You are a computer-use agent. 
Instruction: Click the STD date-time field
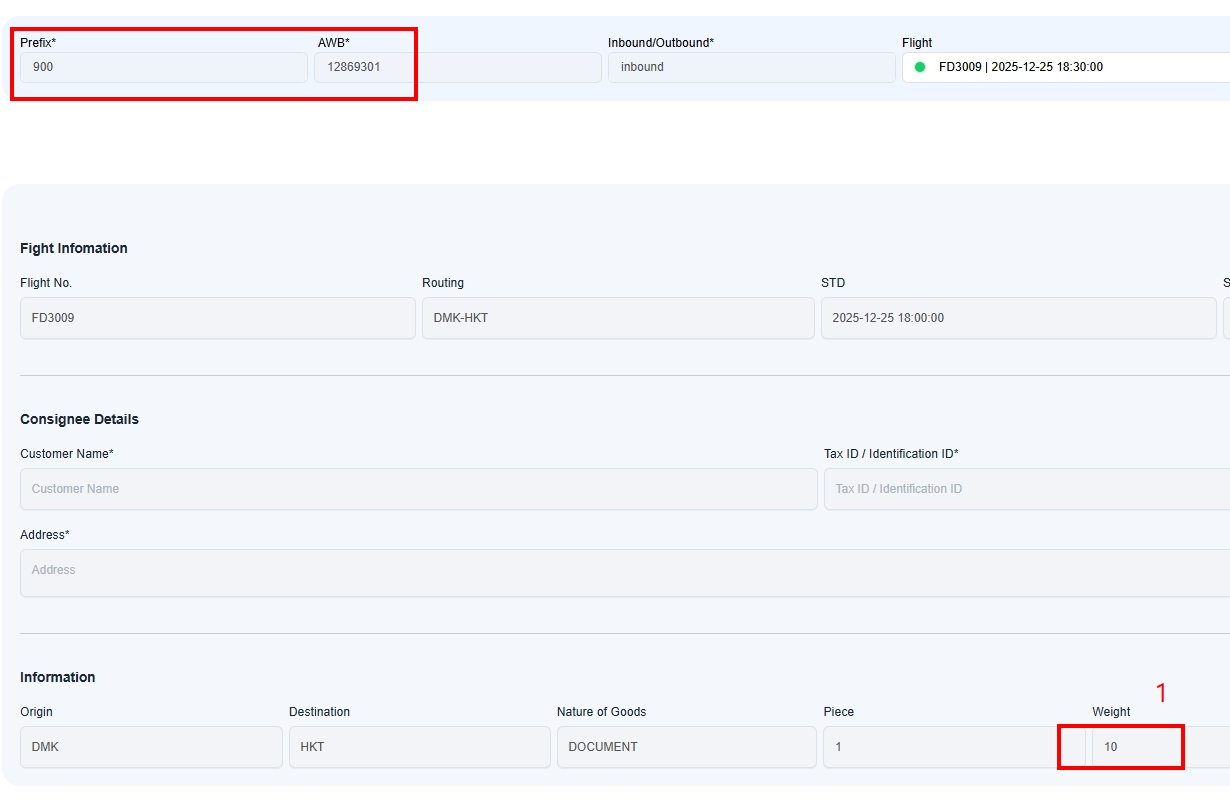coord(1018,318)
